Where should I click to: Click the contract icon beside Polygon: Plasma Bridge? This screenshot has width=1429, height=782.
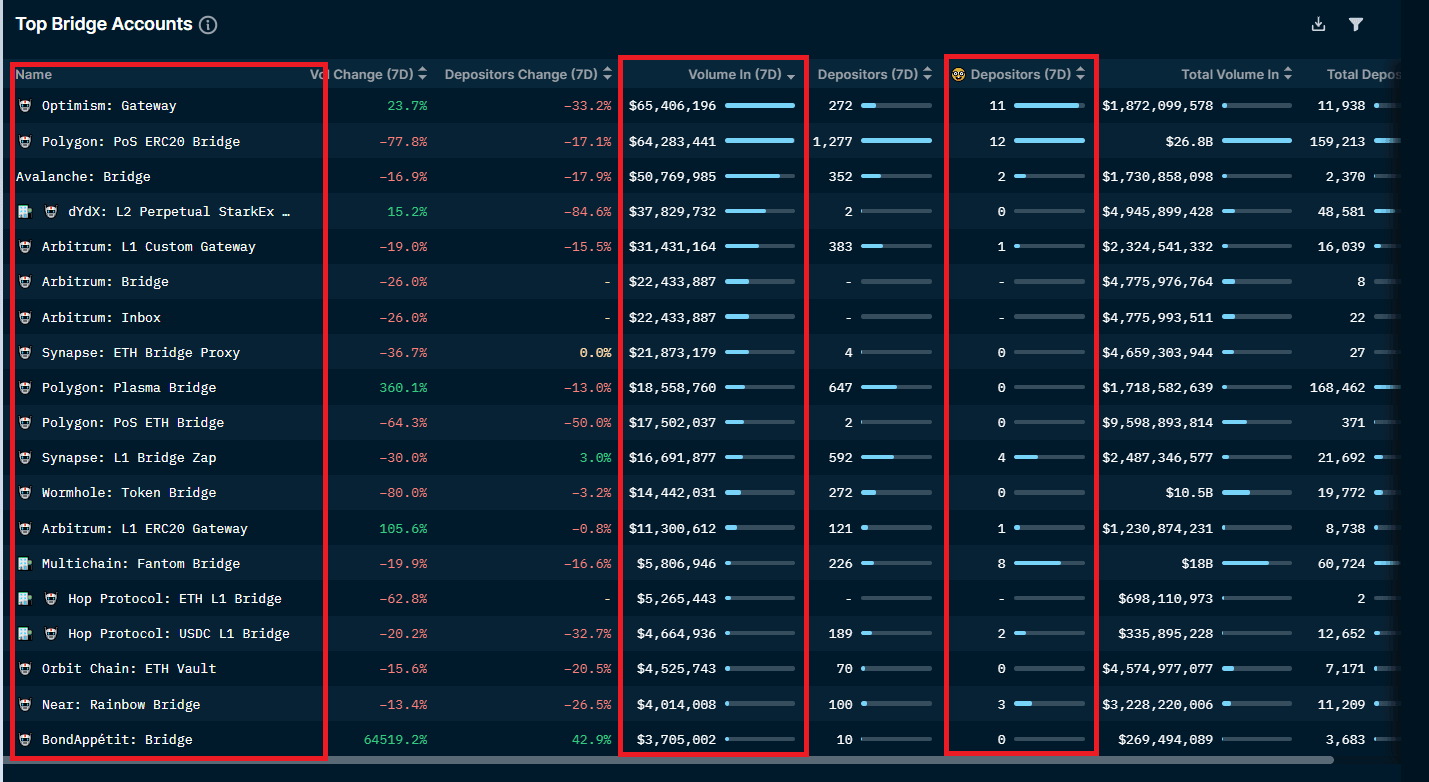click(x=25, y=388)
